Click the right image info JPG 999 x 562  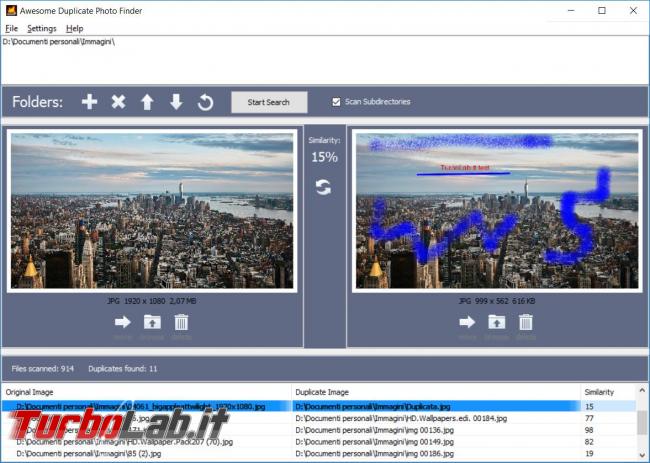pyautogui.click(x=497, y=301)
